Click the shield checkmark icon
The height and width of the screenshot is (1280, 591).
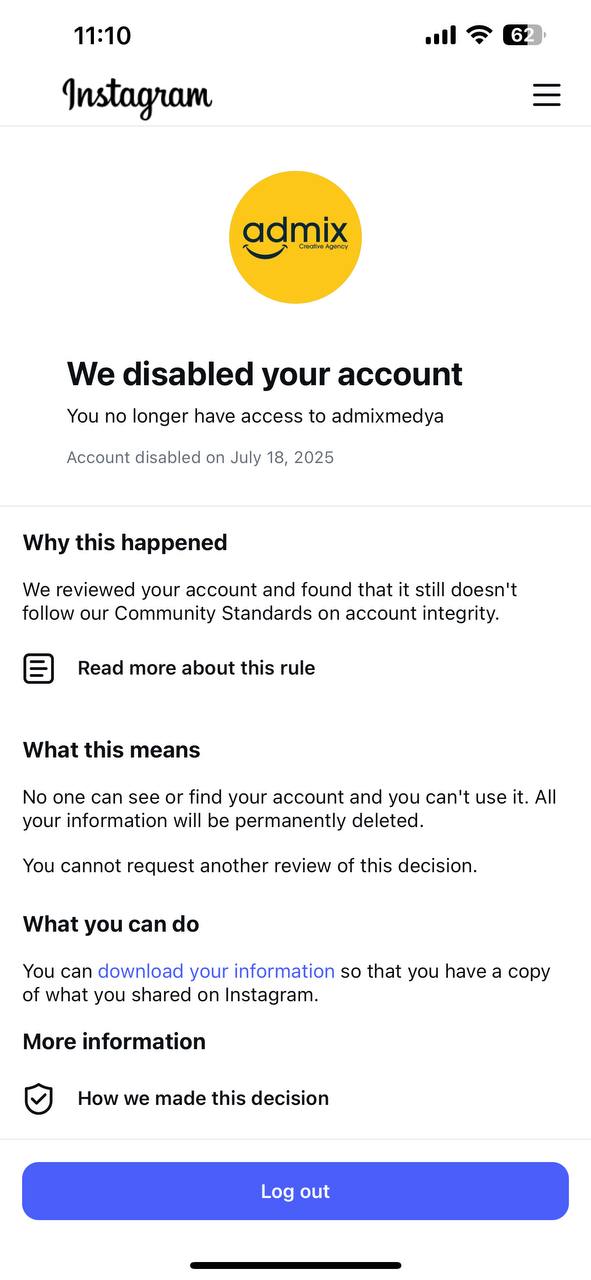(x=38, y=1099)
